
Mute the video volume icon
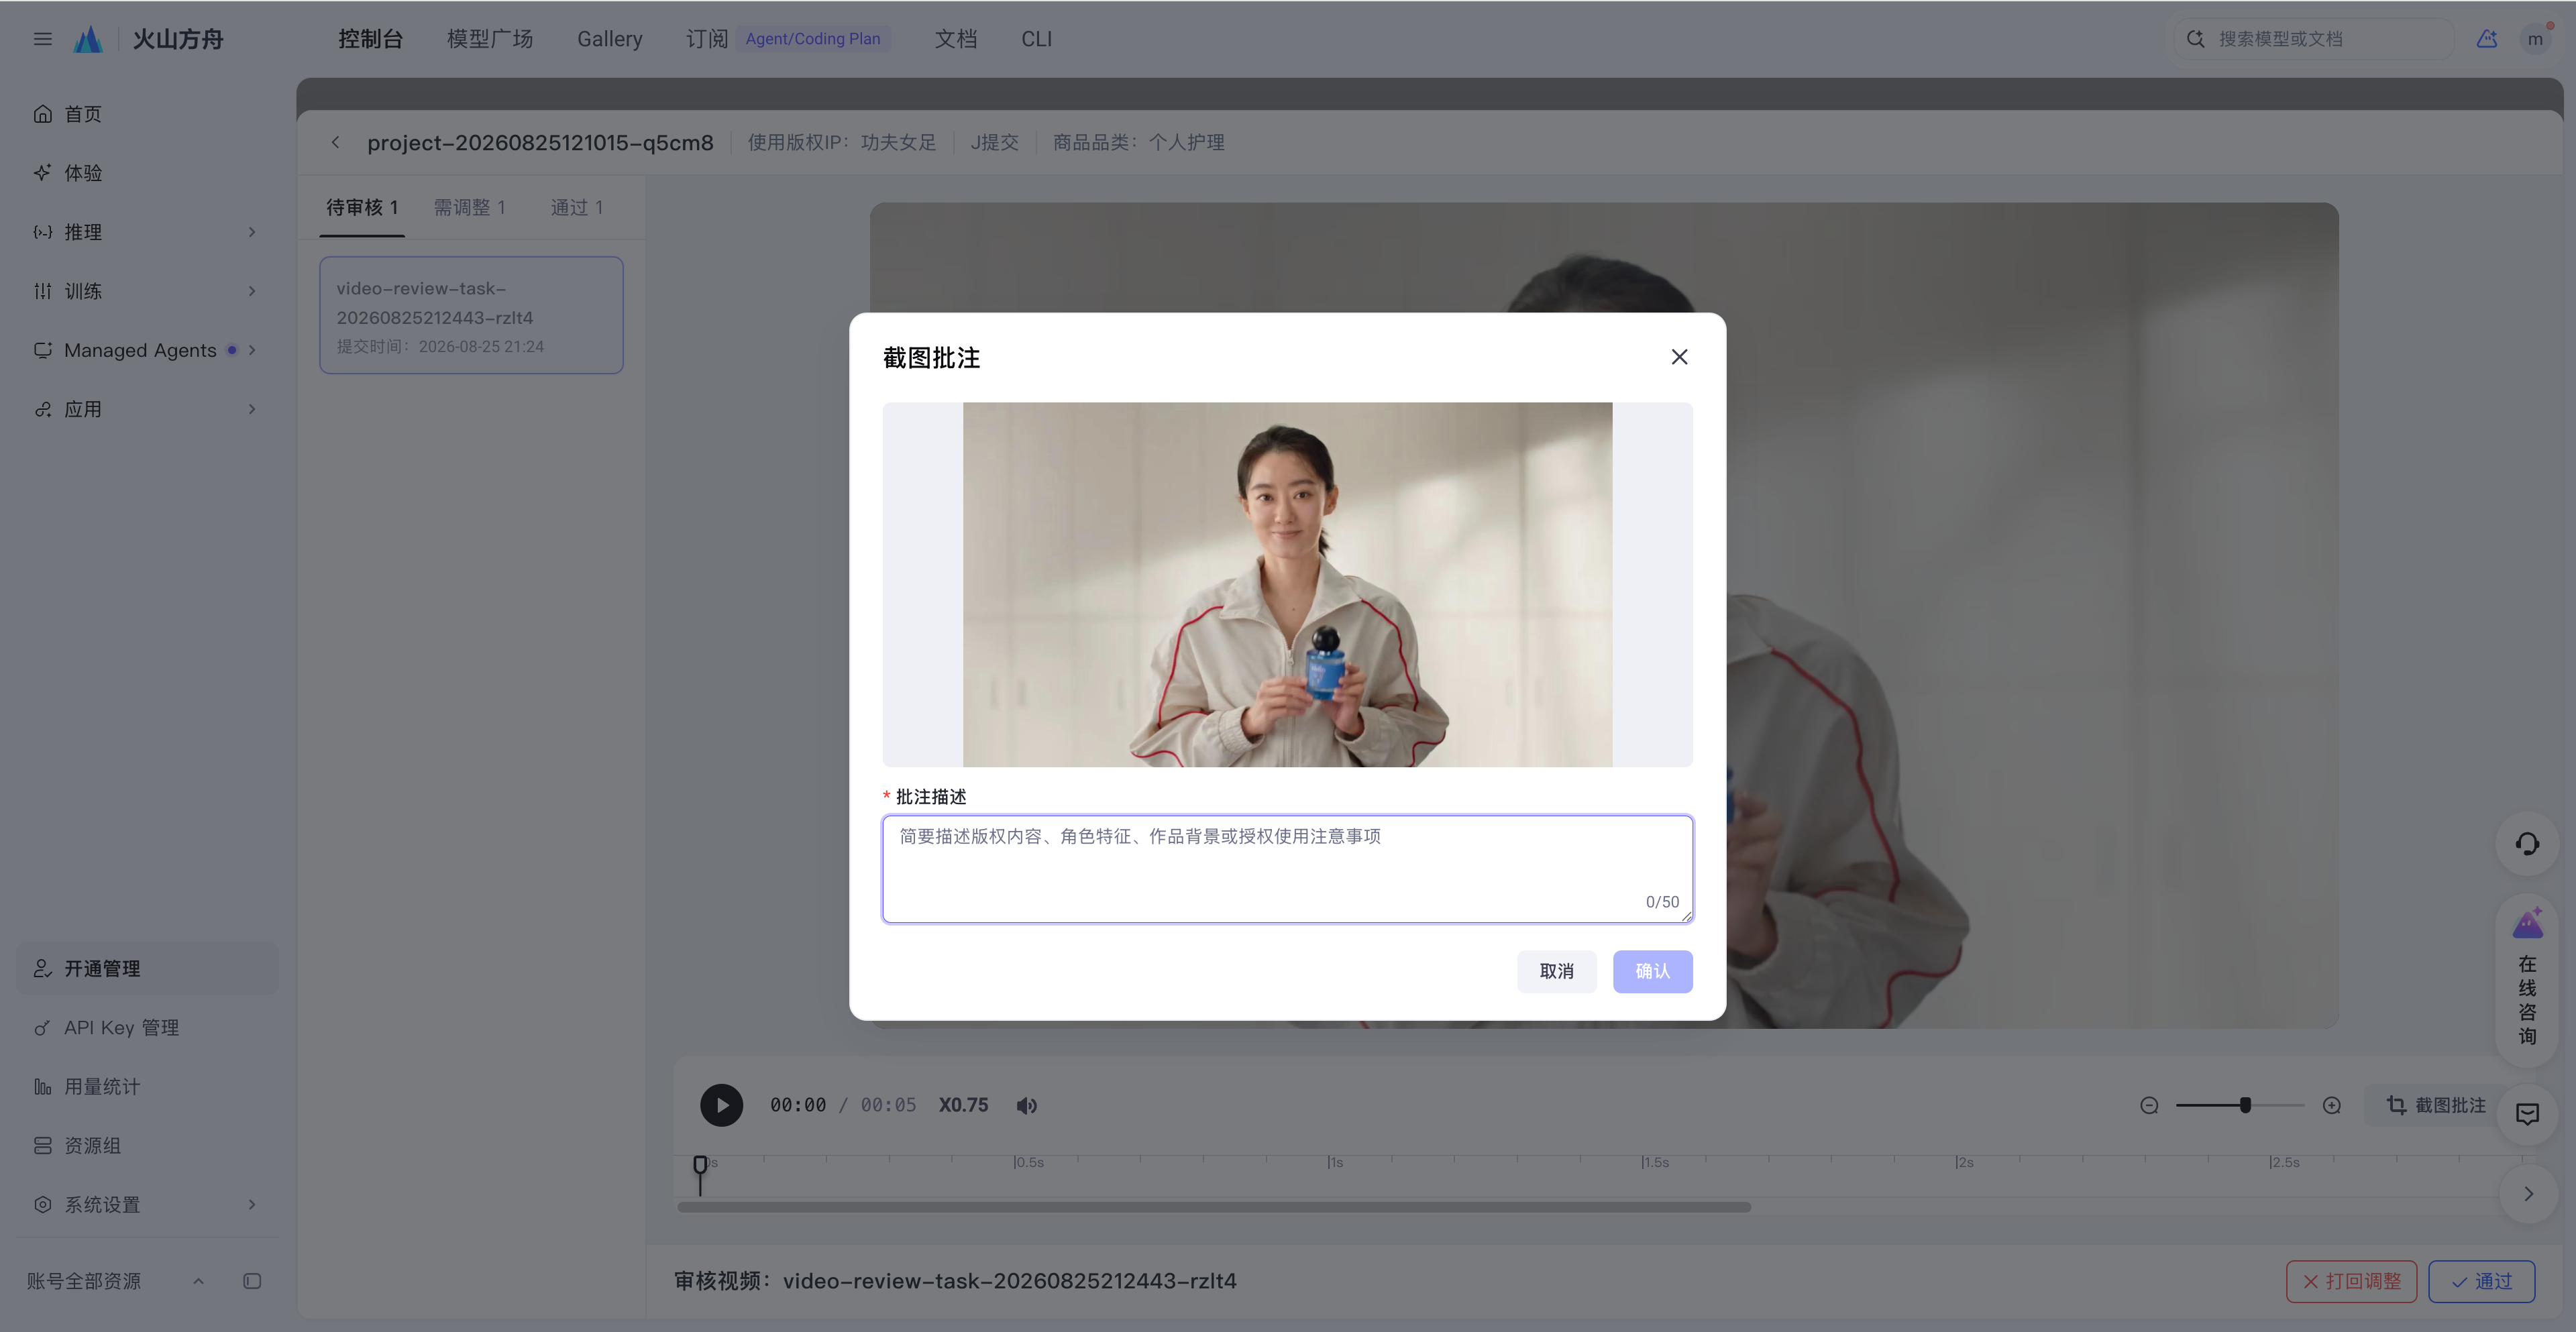pyautogui.click(x=1026, y=1105)
